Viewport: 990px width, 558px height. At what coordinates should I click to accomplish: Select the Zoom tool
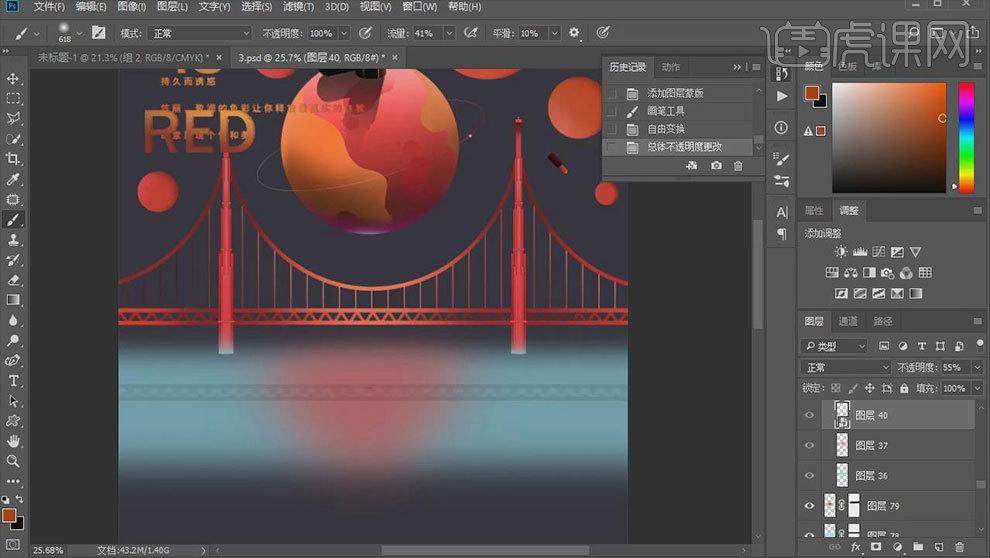[x=13, y=461]
